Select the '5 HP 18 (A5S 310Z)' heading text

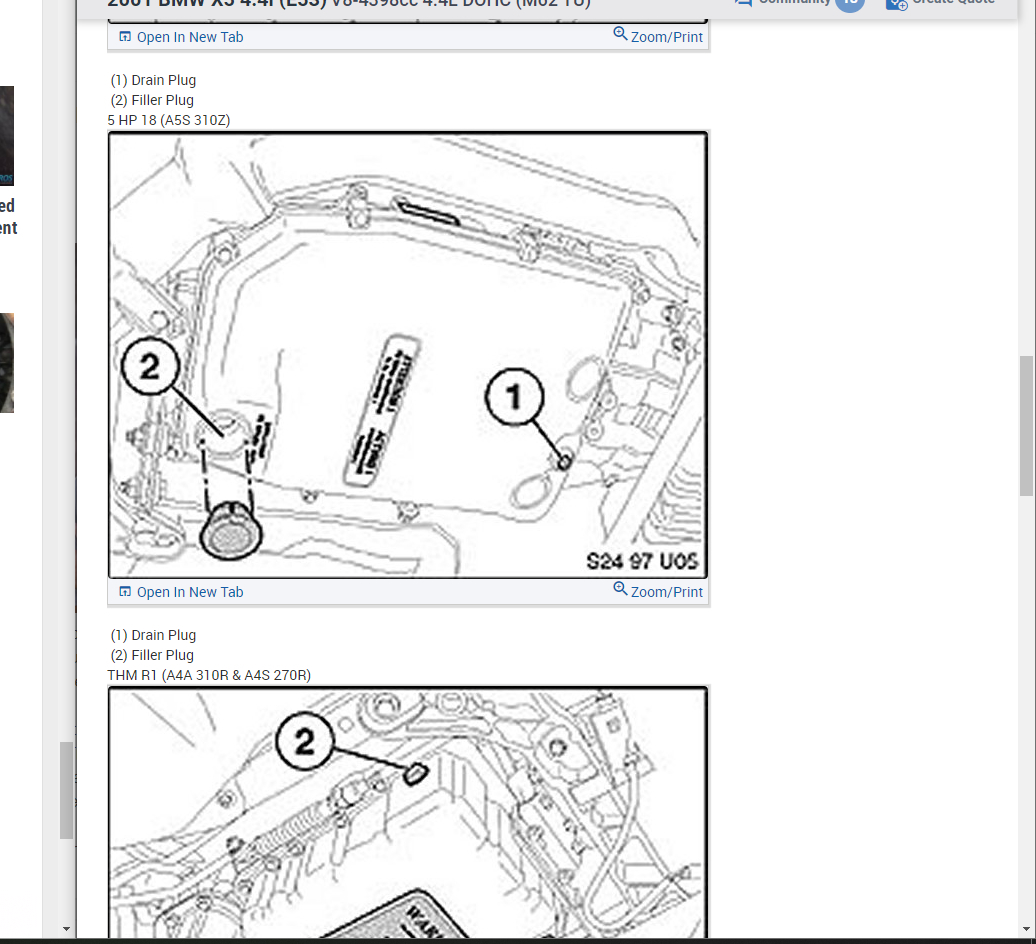pyautogui.click(x=168, y=120)
